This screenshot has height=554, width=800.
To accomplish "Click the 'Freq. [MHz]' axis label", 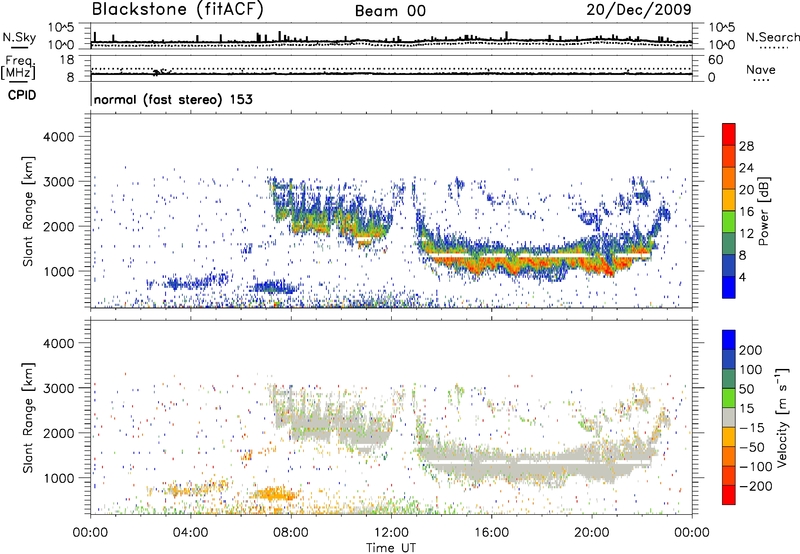I will point(19,67).
